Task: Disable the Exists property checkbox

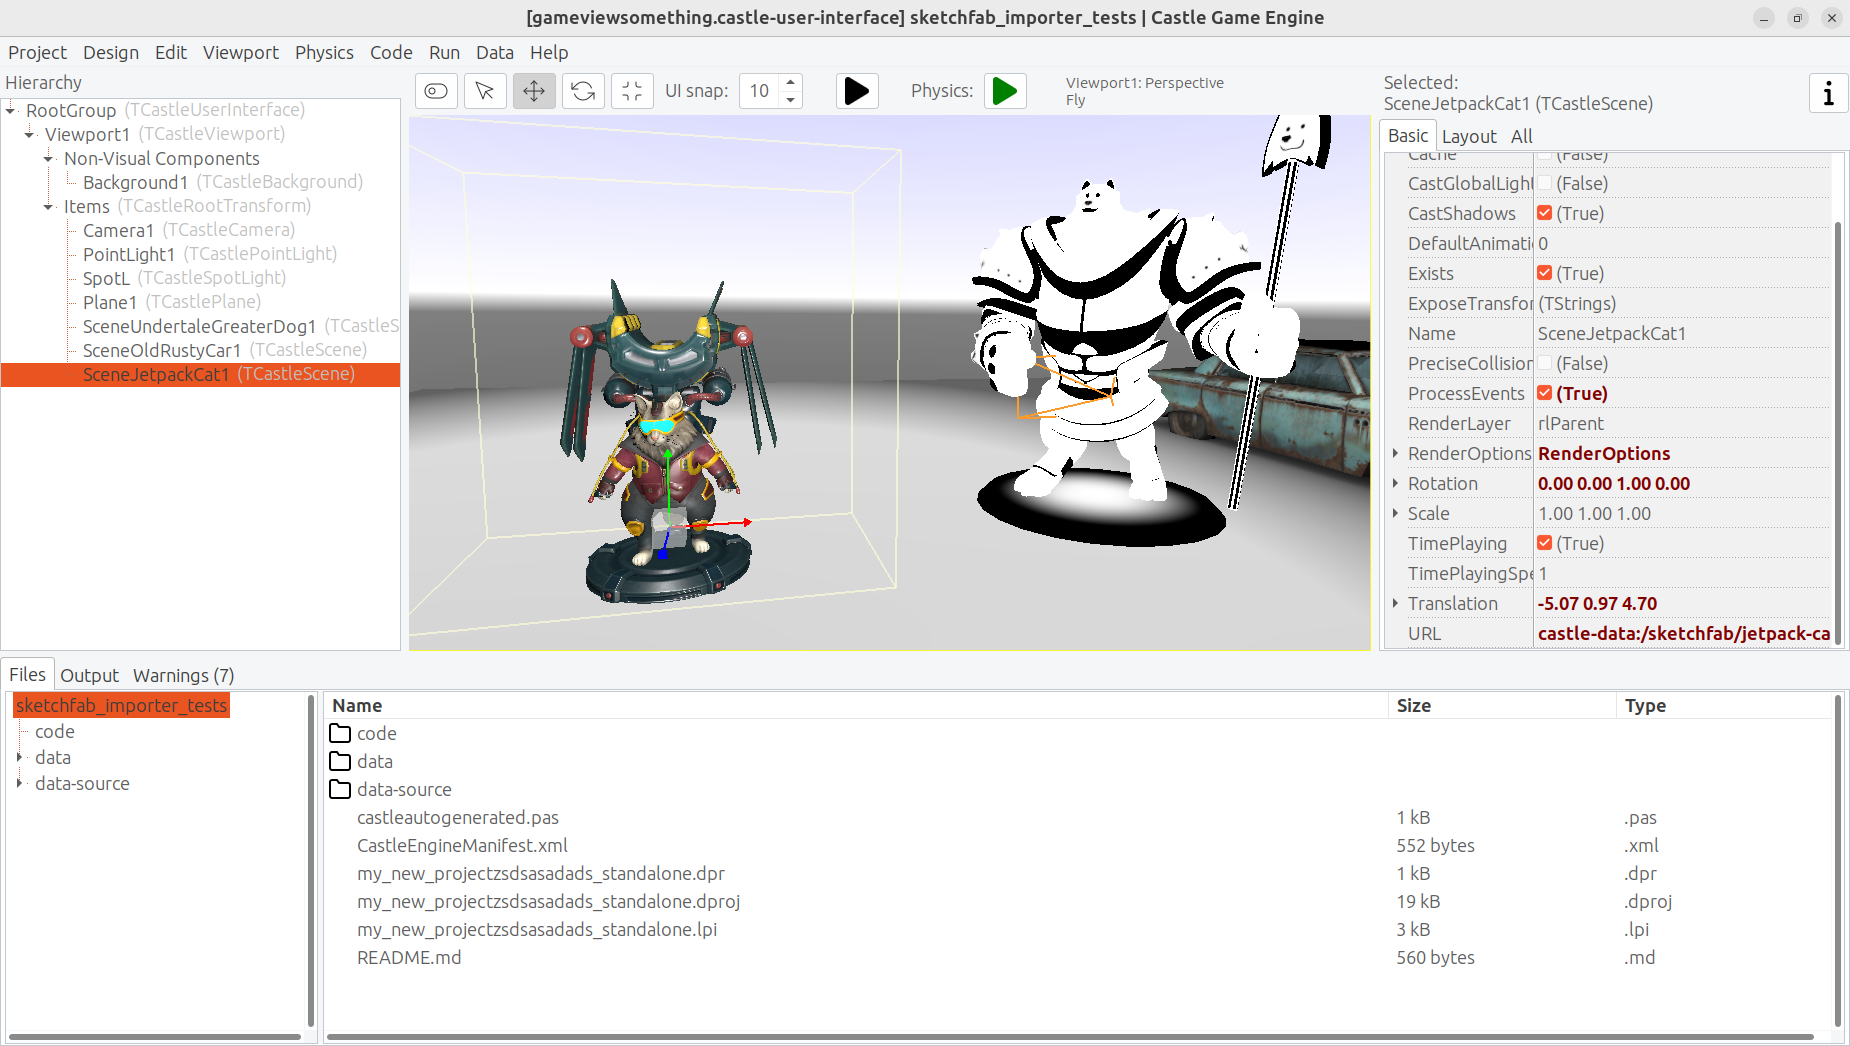Action: (1545, 273)
